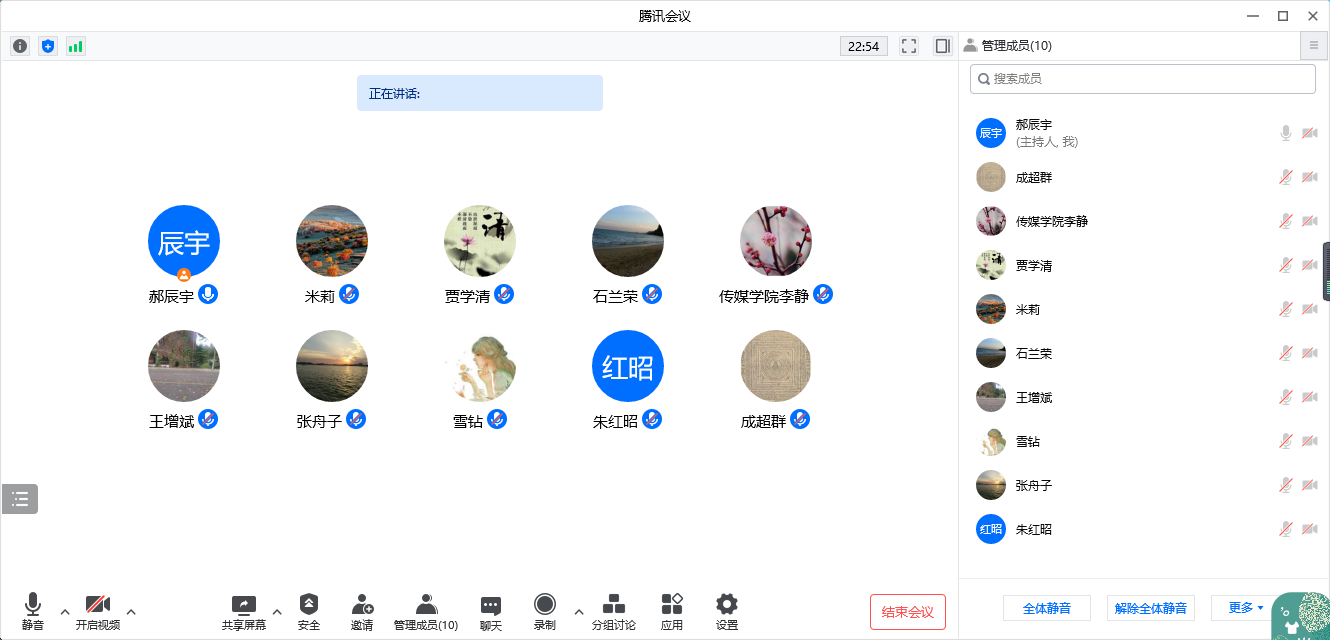The width and height of the screenshot is (1330, 640).
Task: Toggle the microphone mute (静音) button
Action: coord(33,612)
